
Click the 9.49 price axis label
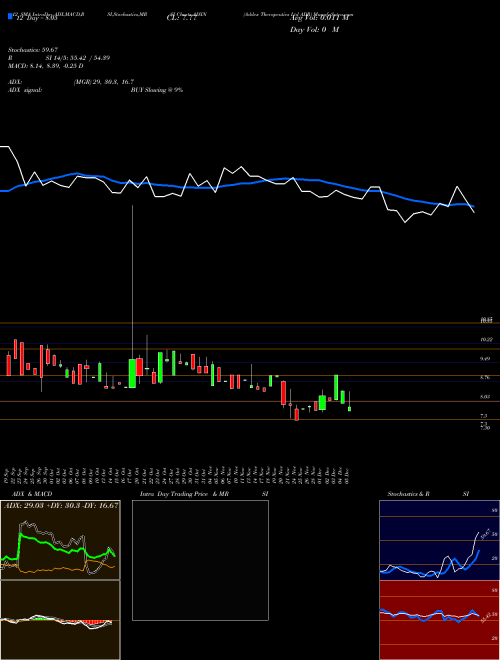click(487, 359)
